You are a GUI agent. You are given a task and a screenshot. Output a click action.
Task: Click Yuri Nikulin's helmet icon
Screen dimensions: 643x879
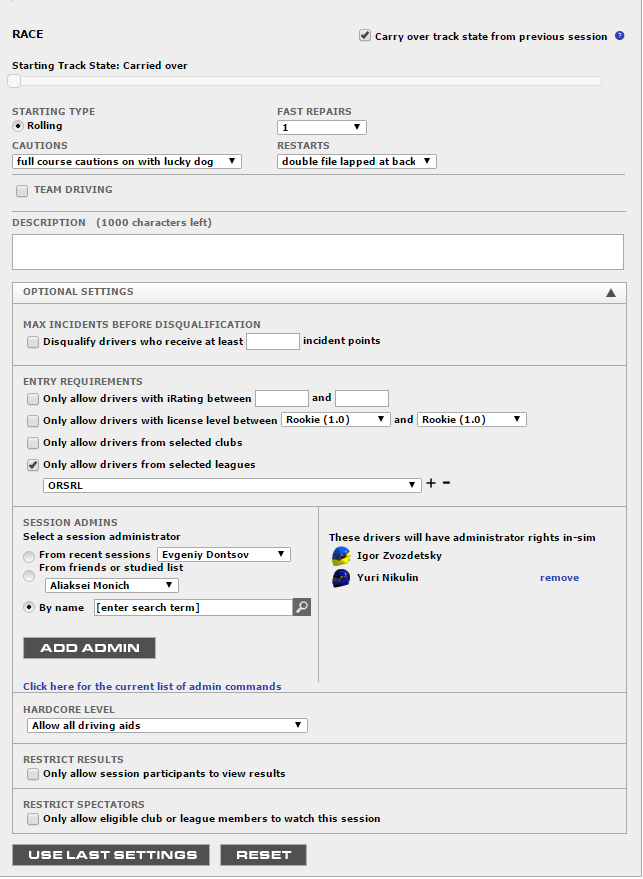tap(341, 578)
